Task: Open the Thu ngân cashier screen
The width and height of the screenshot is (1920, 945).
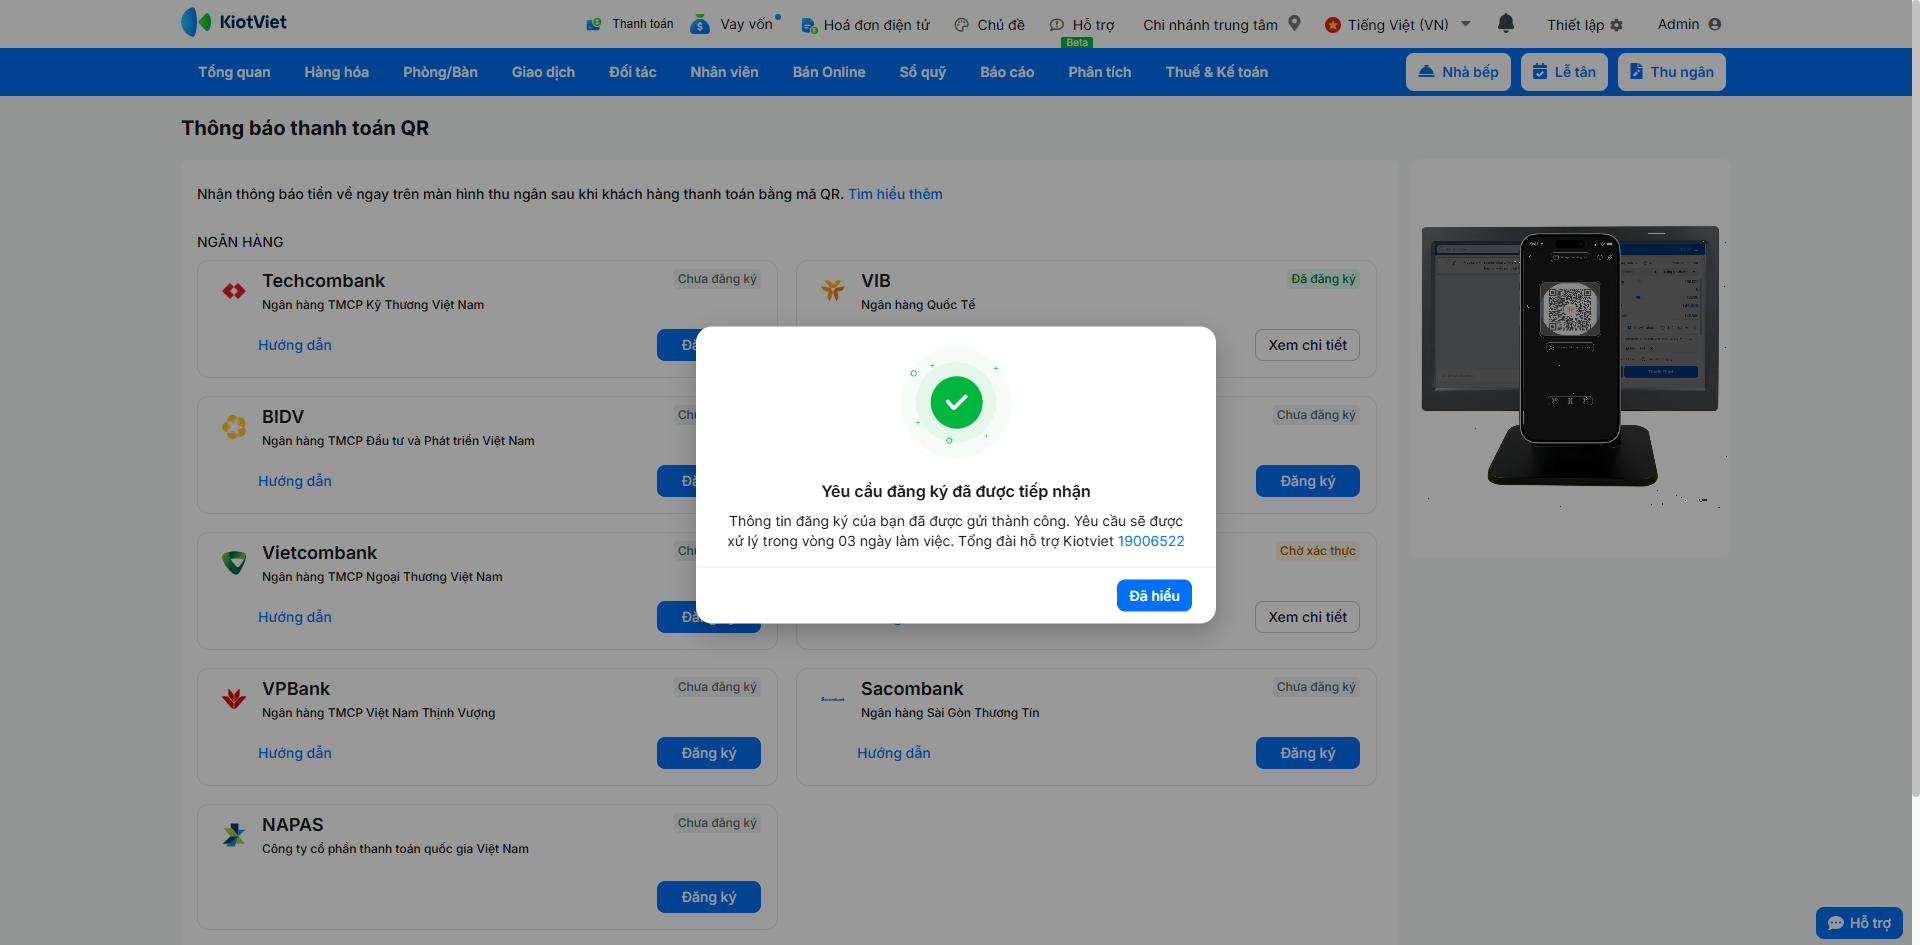Action: tap(1672, 72)
